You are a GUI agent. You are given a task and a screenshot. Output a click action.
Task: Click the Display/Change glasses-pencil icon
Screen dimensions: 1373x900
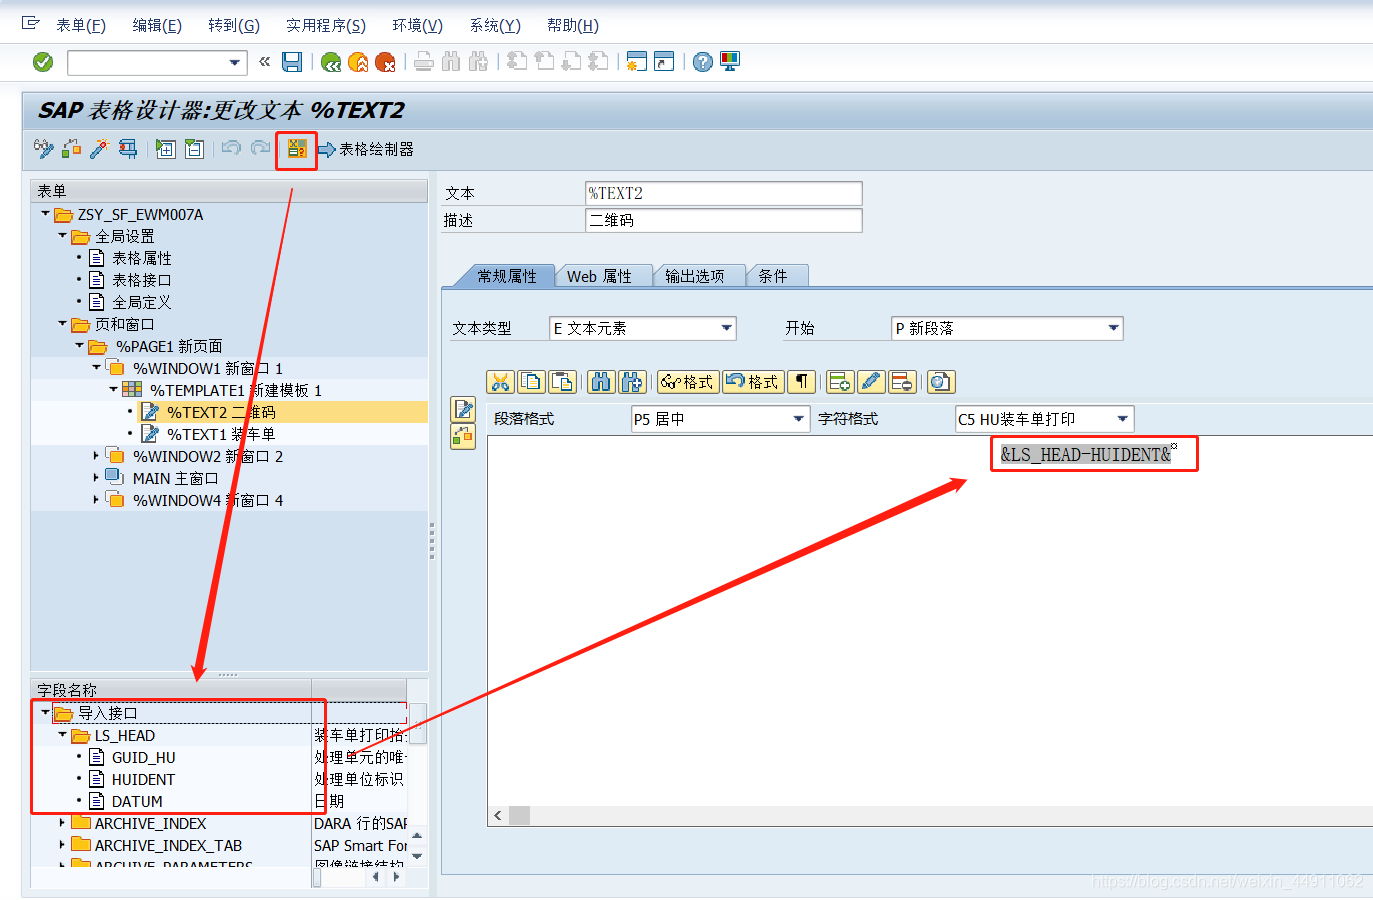43,149
